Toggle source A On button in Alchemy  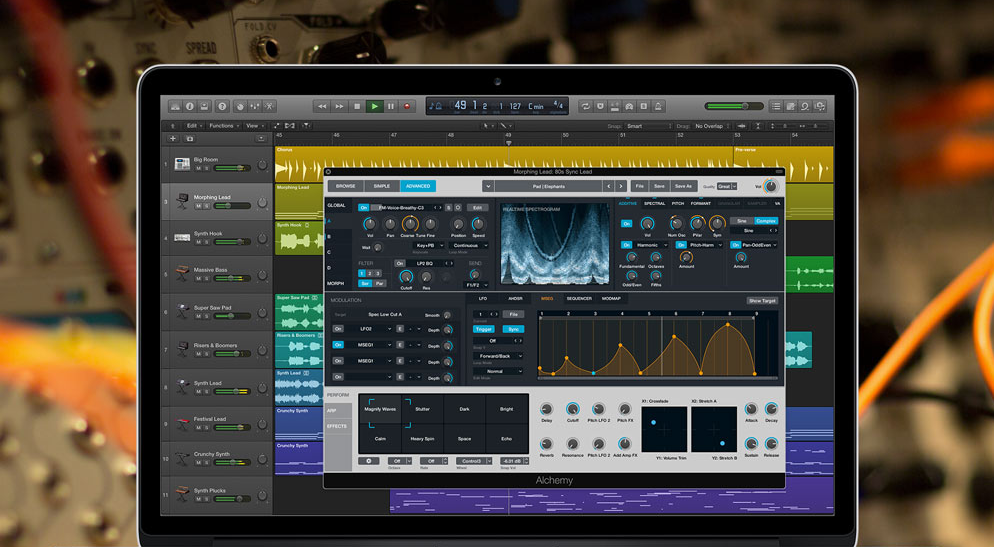pyautogui.click(x=363, y=207)
